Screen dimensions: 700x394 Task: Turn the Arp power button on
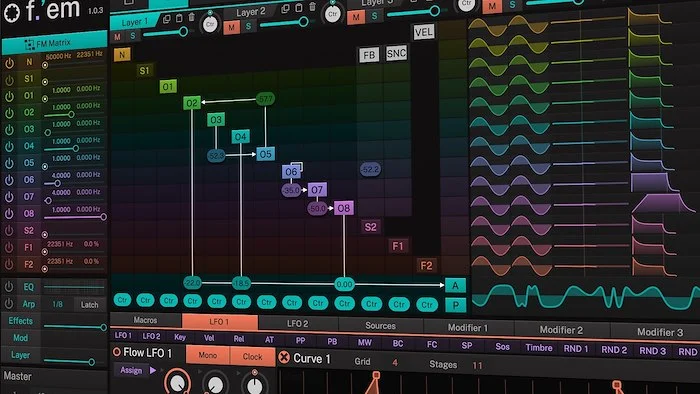point(8,303)
